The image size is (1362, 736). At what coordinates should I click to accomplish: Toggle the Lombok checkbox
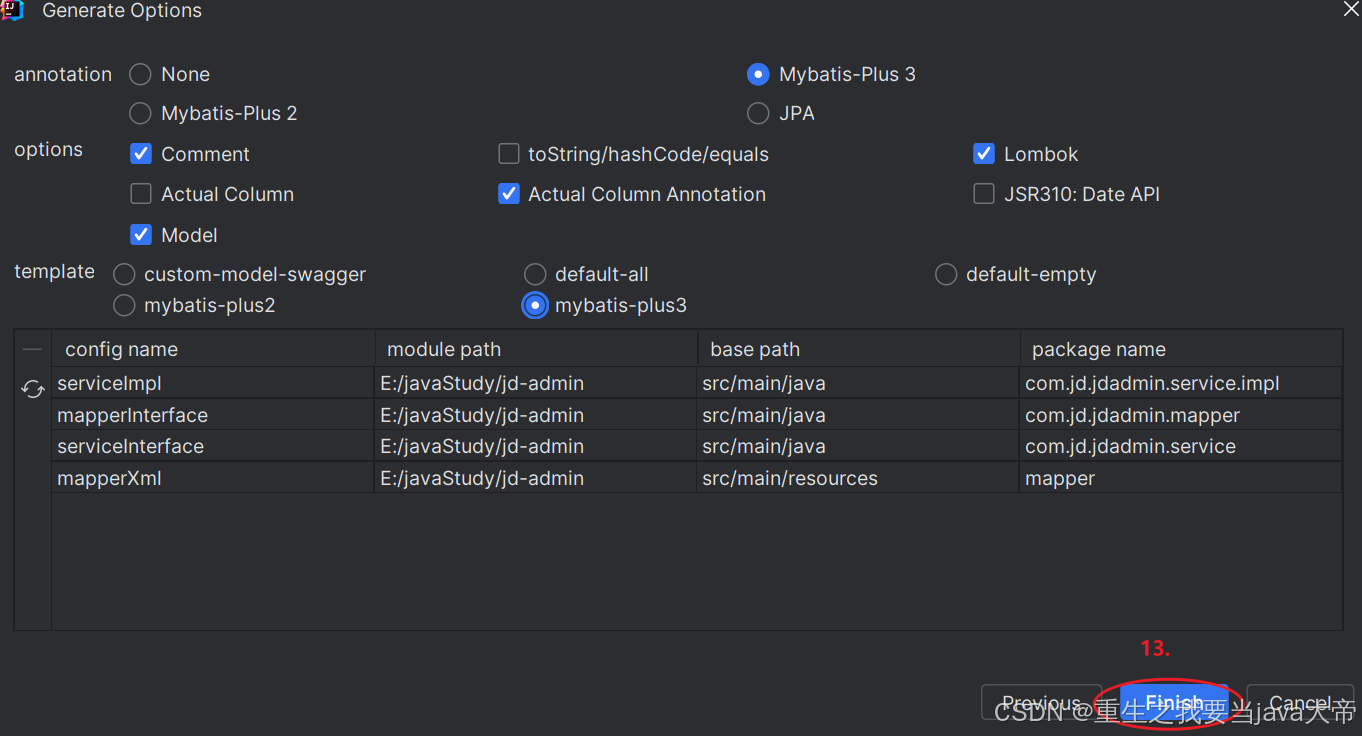[984, 154]
